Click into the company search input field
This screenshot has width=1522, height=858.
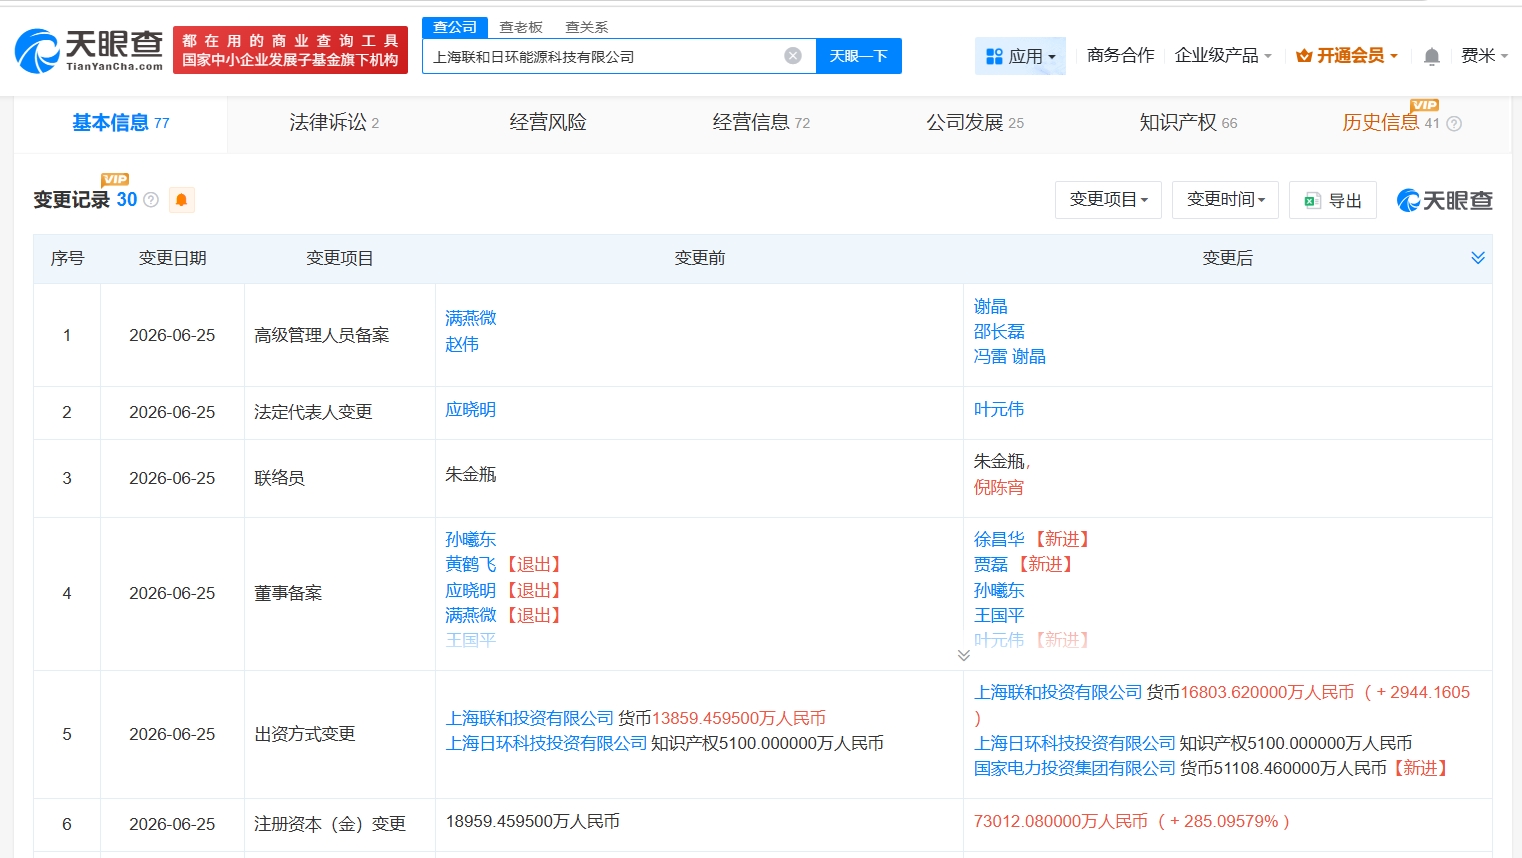pos(605,56)
